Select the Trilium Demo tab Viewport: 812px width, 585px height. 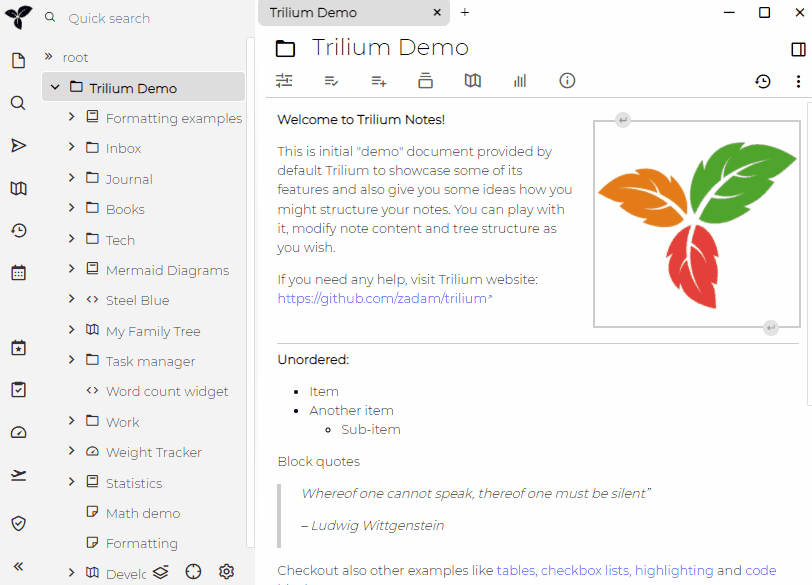click(340, 13)
